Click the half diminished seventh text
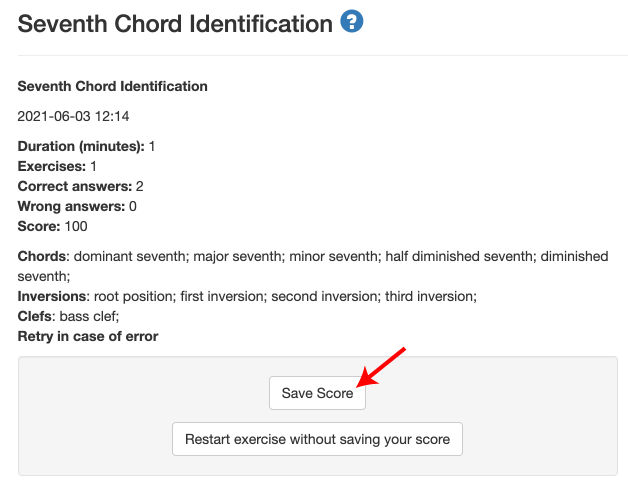The width and height of the screenshot is (628, 486). pyautogui.click(x=460, y=256)
